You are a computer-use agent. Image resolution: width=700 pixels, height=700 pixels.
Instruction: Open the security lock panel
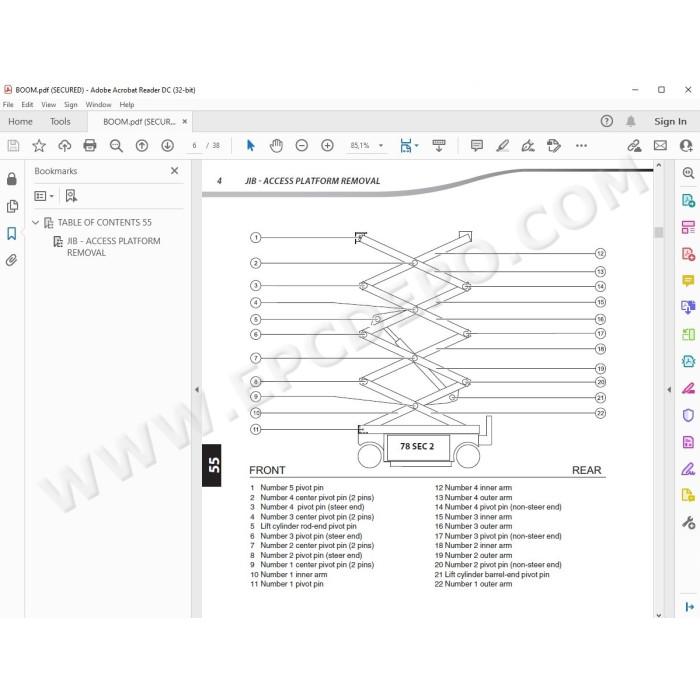point(12,179)
